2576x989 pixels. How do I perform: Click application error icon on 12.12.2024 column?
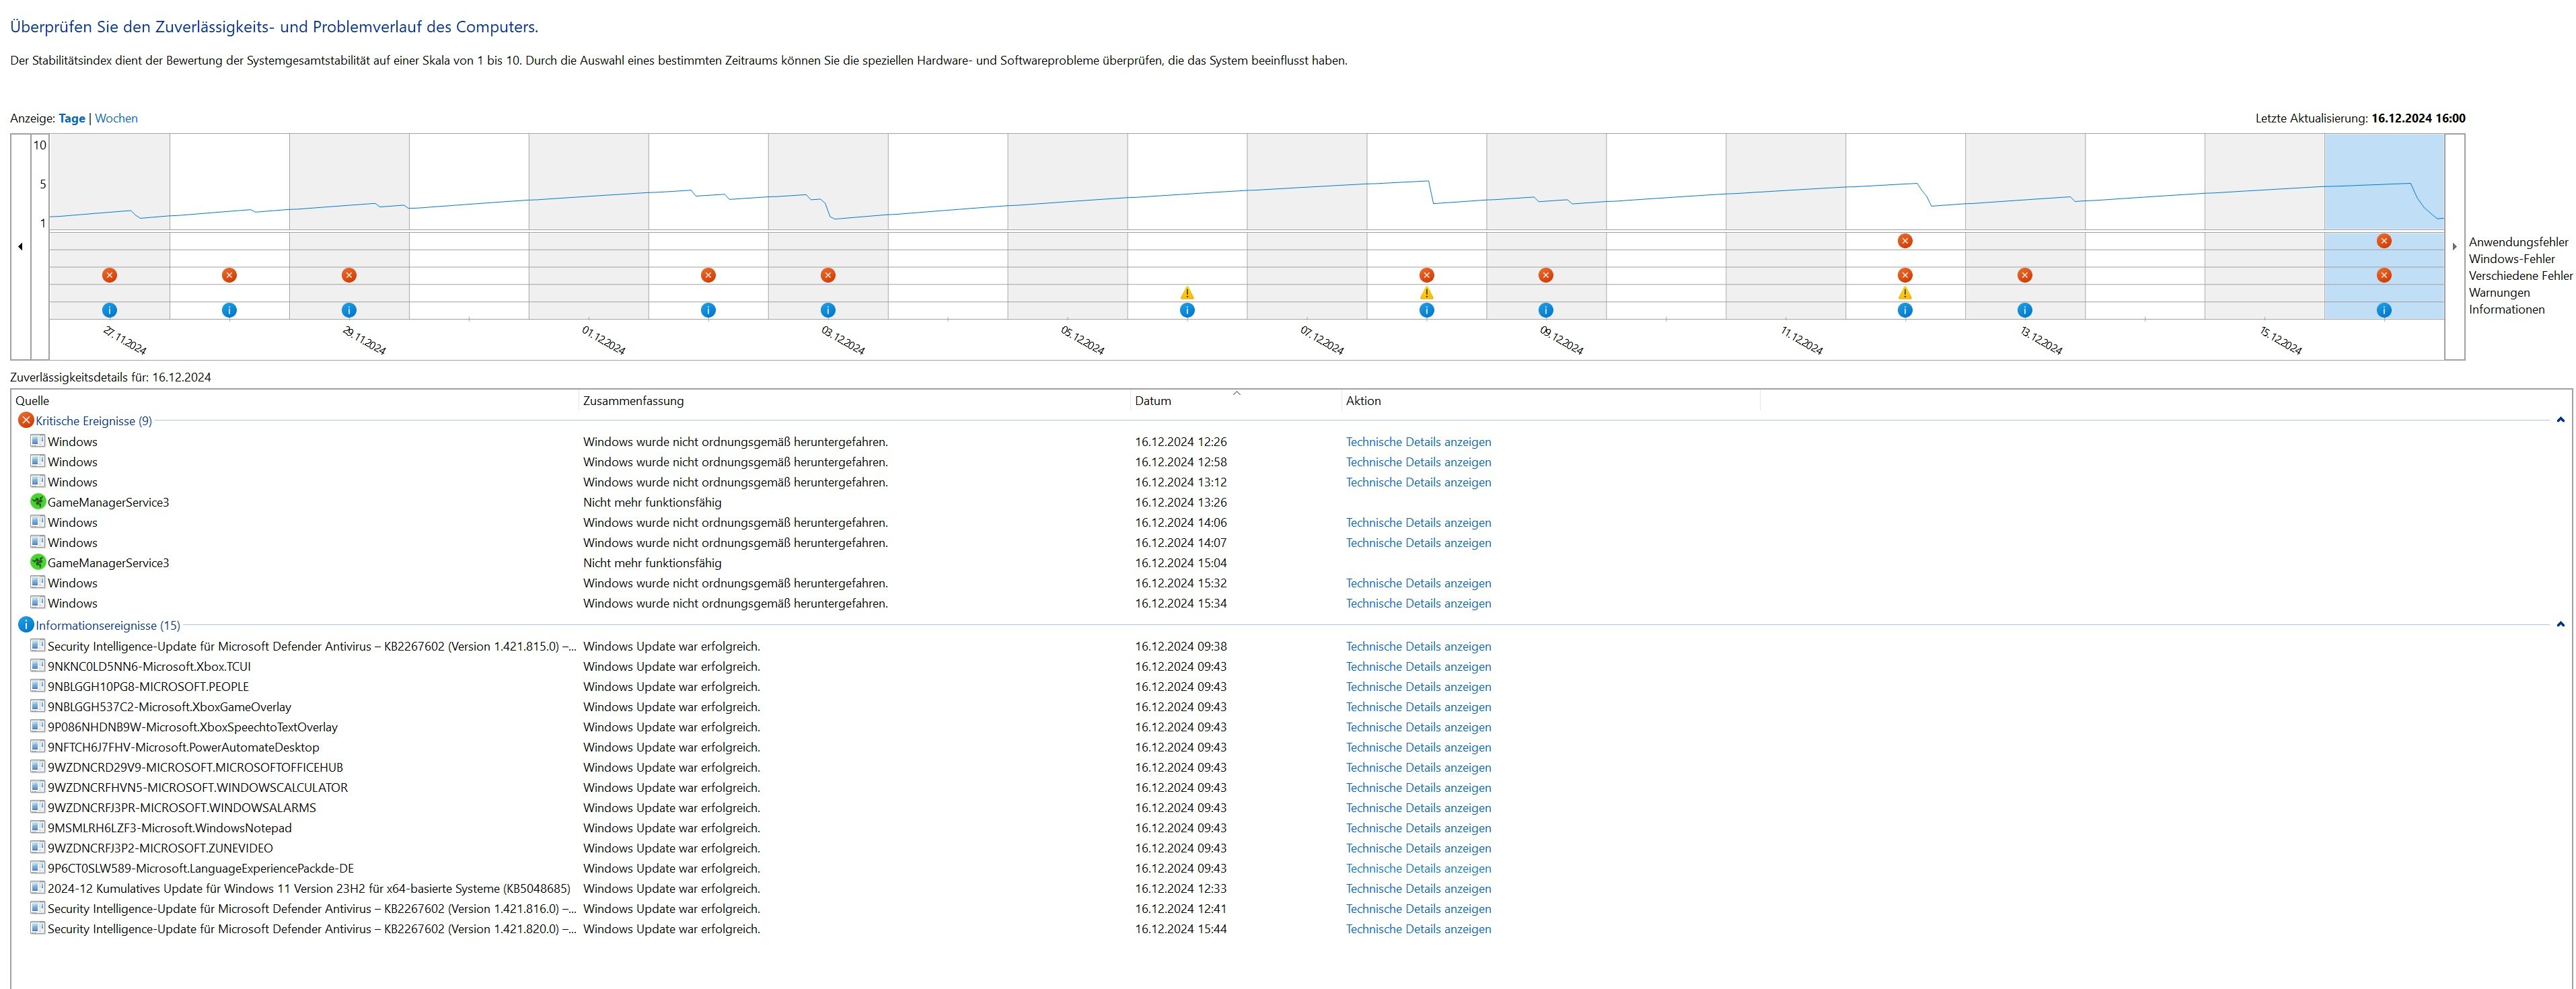pos(1904,241)
